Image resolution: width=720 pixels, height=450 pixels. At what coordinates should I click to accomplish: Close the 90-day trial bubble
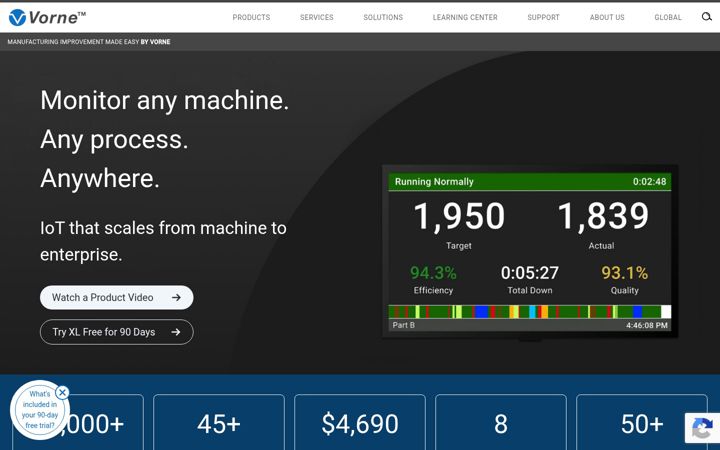[62, 393]
